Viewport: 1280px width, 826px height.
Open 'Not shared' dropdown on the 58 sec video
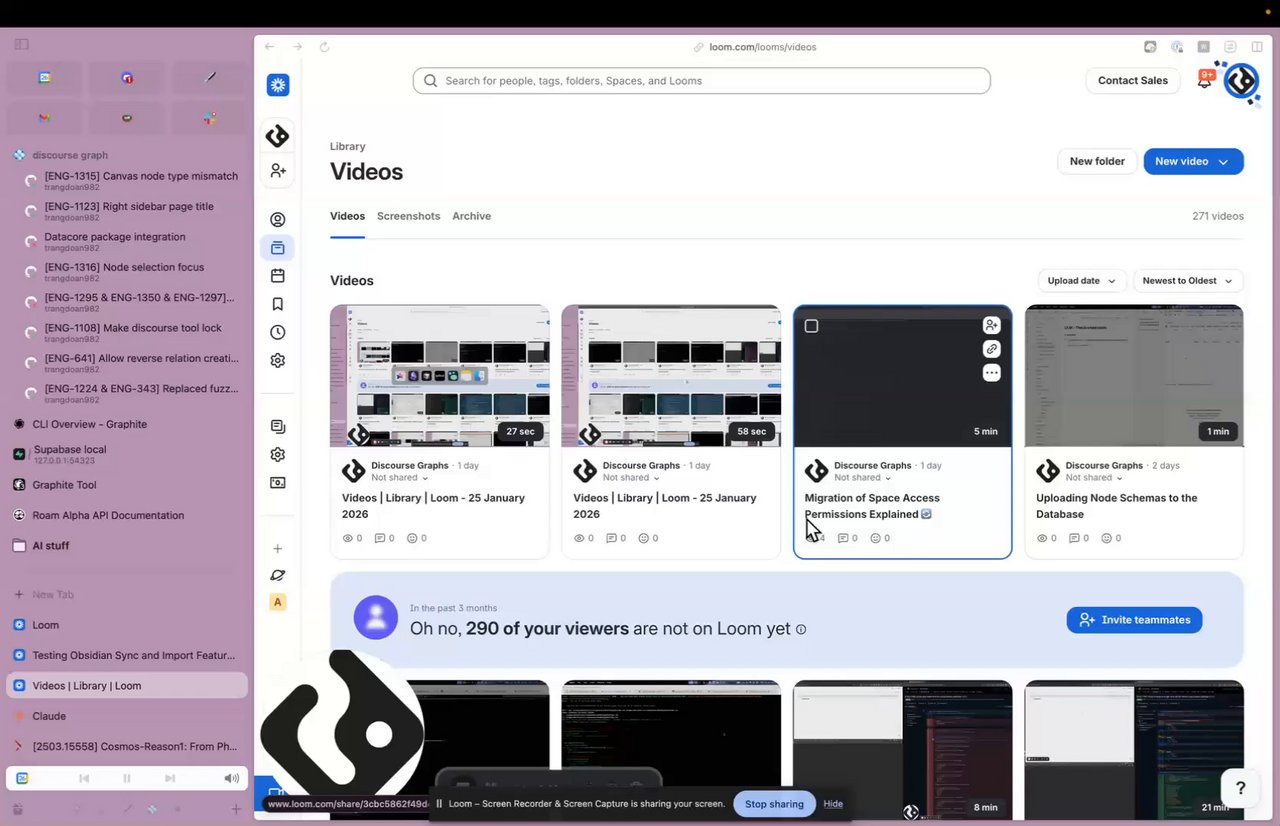[631, 478]
